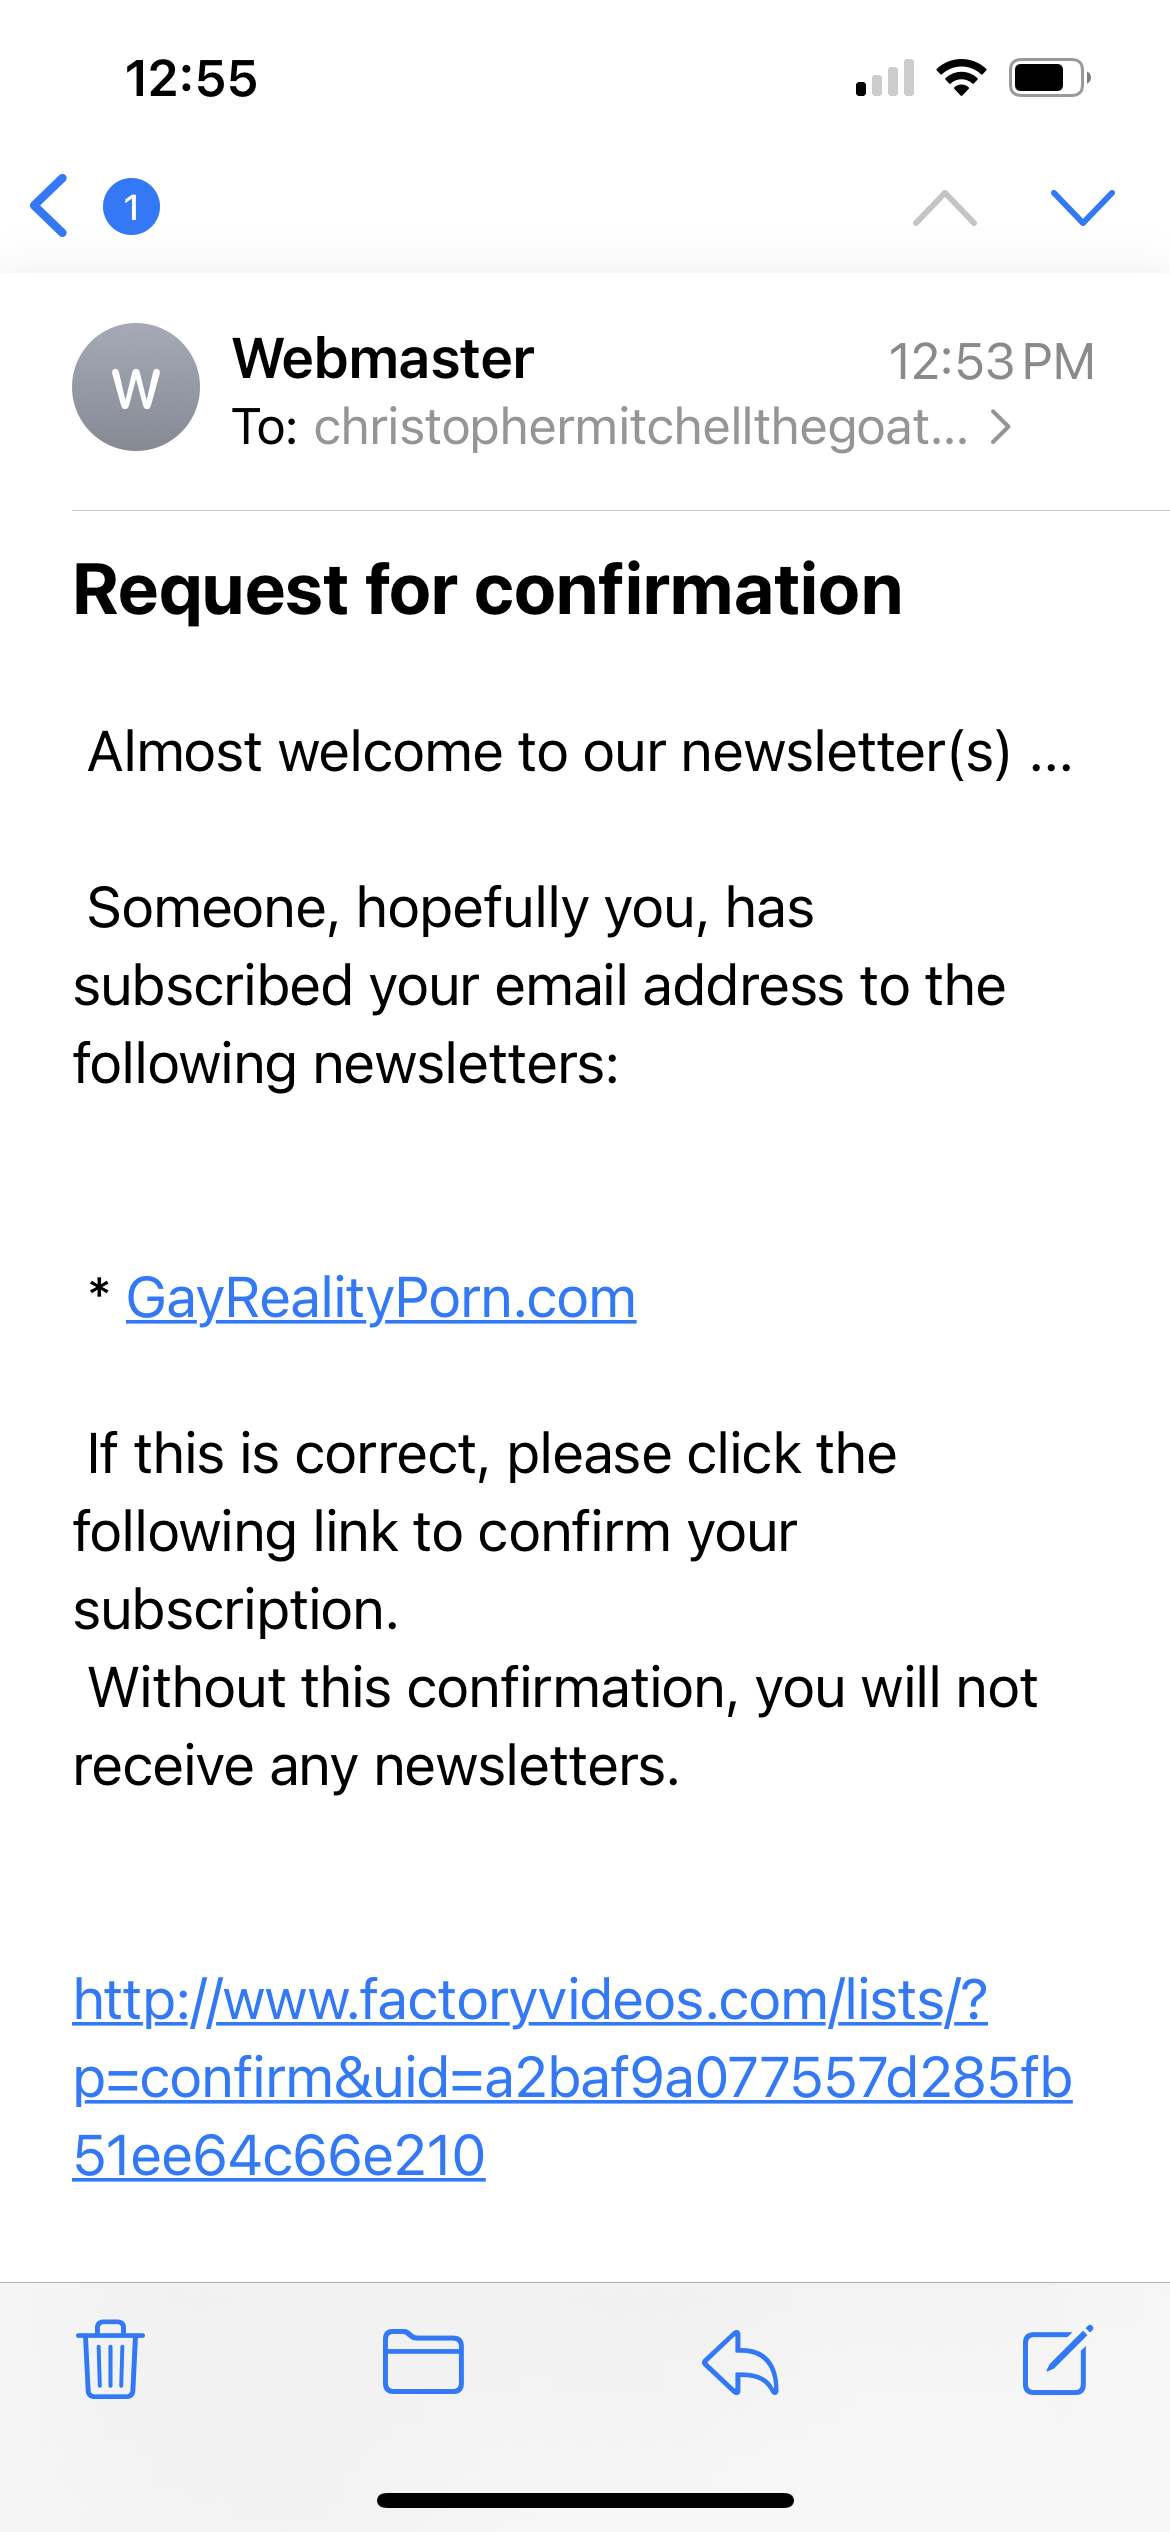Image resolution: width=1170 pixels, height=2532 pixels.
Task: Go to next message with down arrow
Action: 1082,207
